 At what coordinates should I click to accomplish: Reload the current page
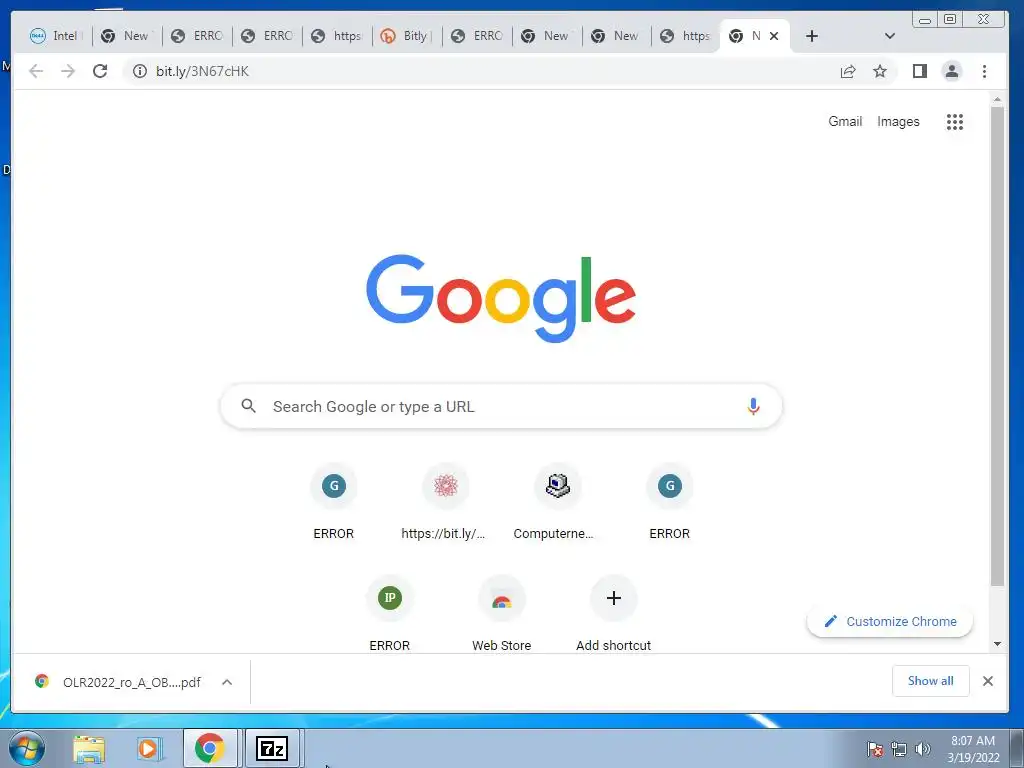tap(100, 71)
